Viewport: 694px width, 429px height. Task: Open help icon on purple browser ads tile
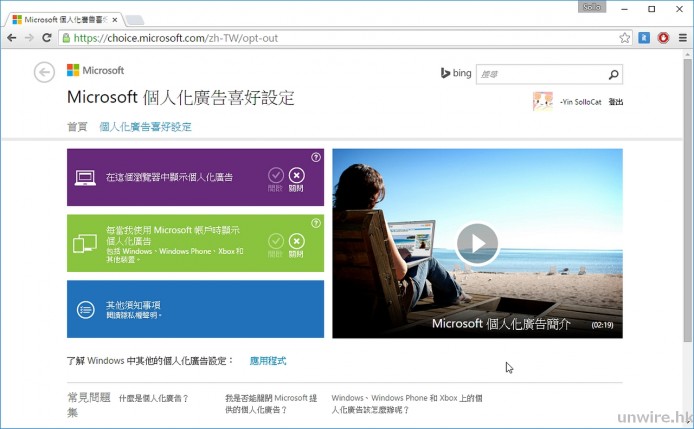click(x=316, y=157)
